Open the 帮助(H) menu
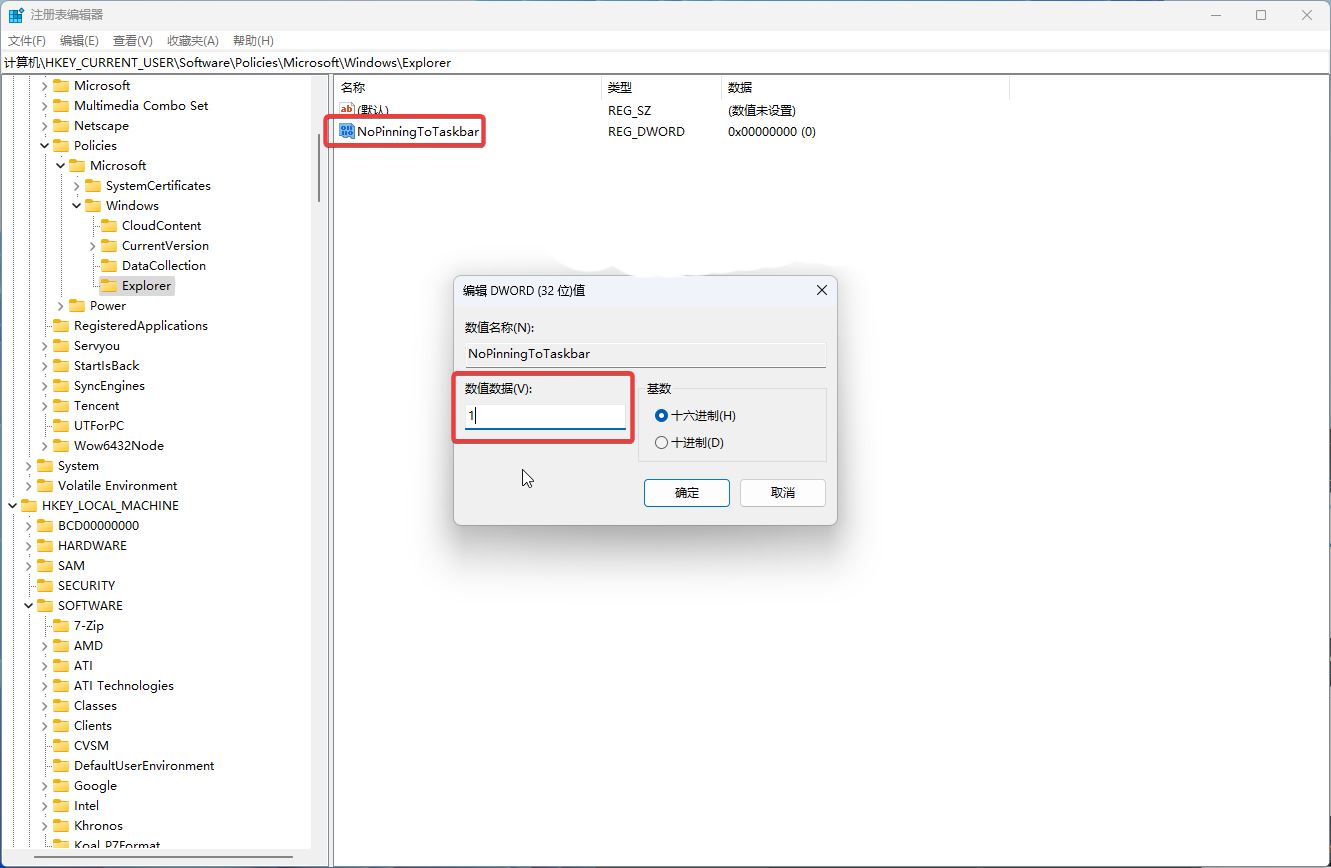Viewport: 1331px width, 868px height. (x=253, y=40)
